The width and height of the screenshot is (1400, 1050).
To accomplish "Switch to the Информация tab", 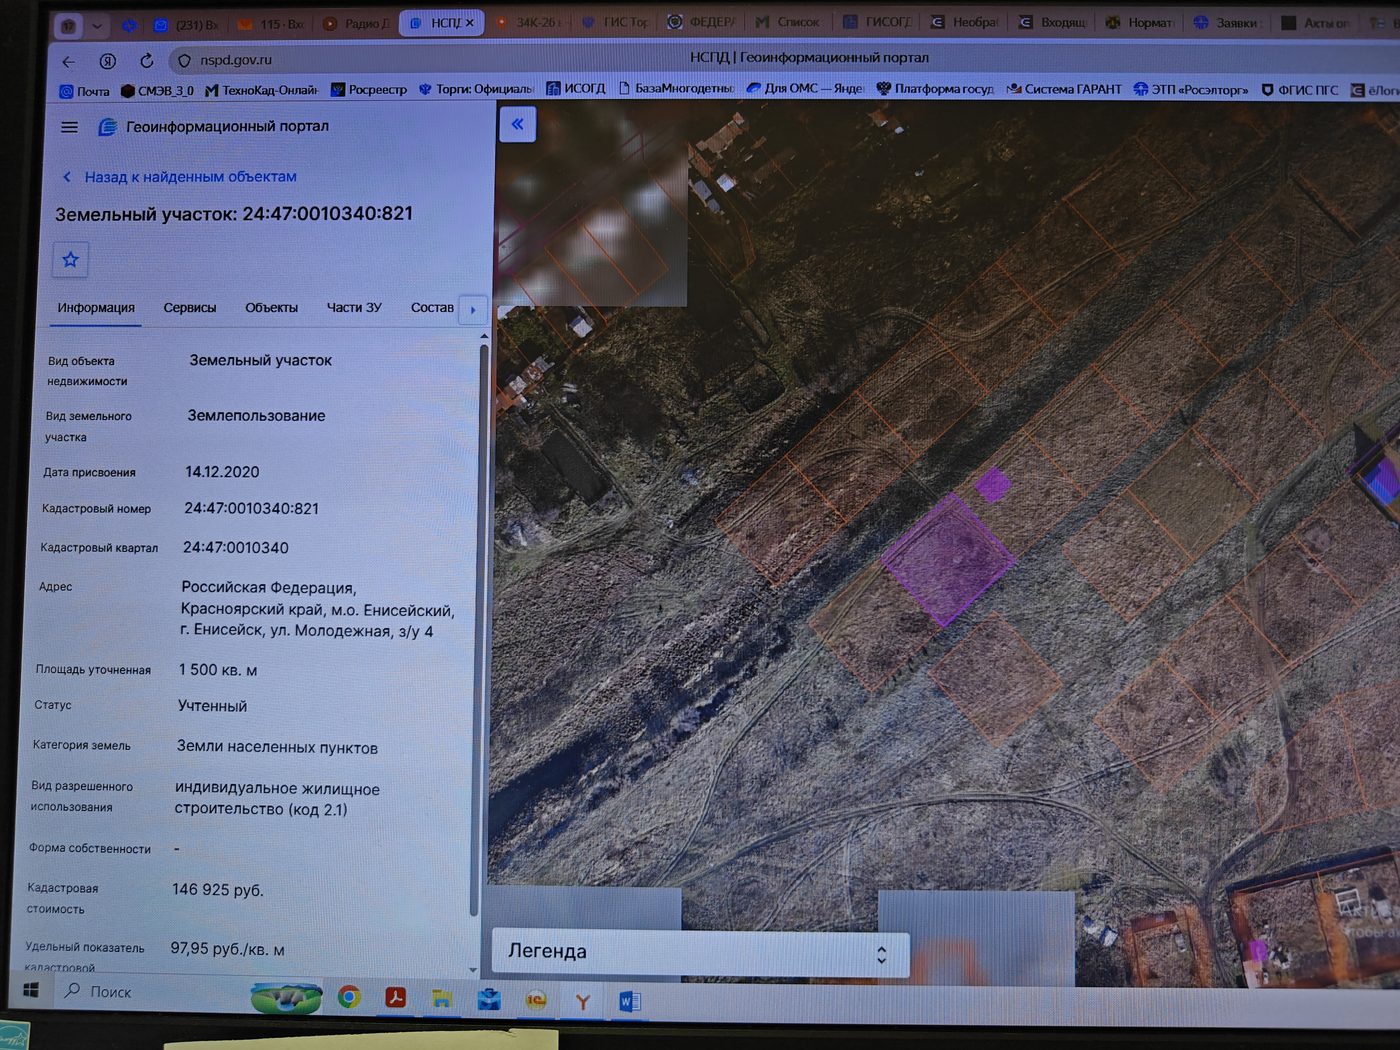I will [x=96, y=308].
